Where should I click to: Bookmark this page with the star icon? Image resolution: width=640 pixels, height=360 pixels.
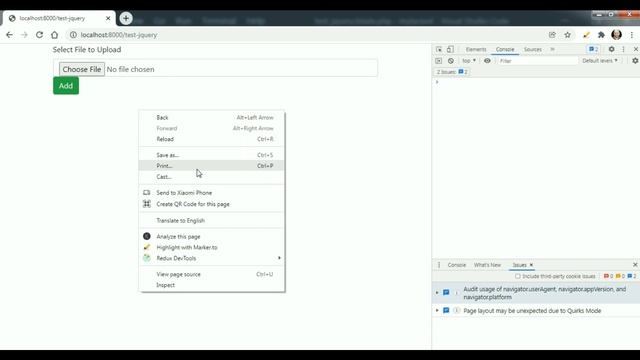coord(567,35)
